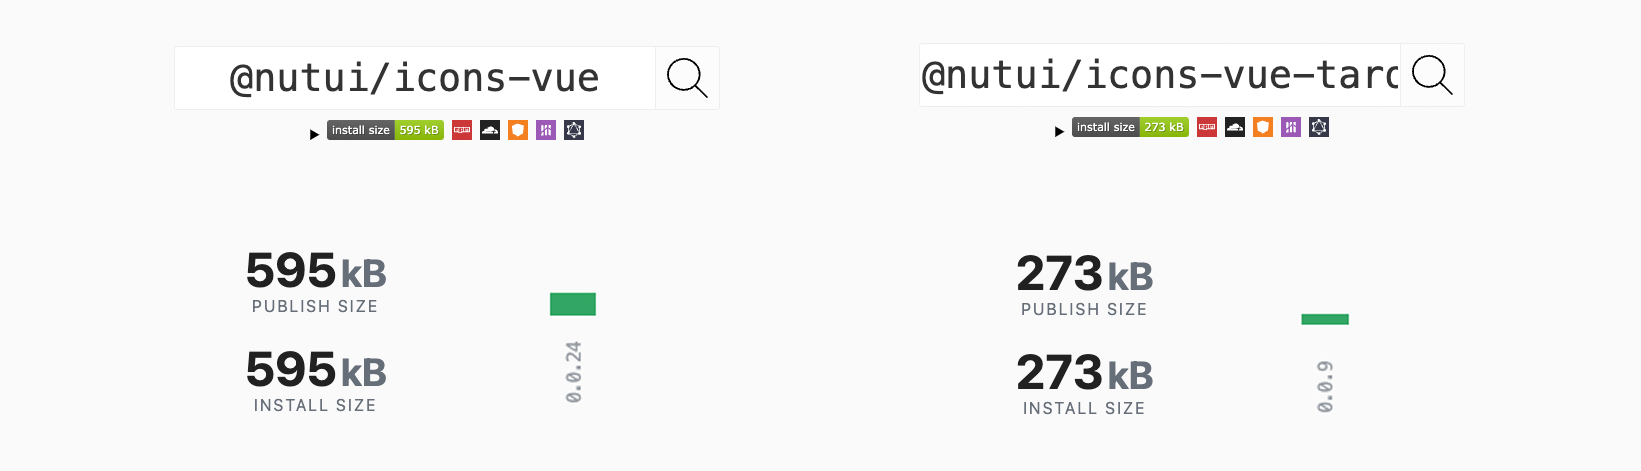1641x471 pixels.
Task: Click dark graph icon under @nutui/icons-vue-taro
Action: pyautogui.click(x=1319, y=127)
